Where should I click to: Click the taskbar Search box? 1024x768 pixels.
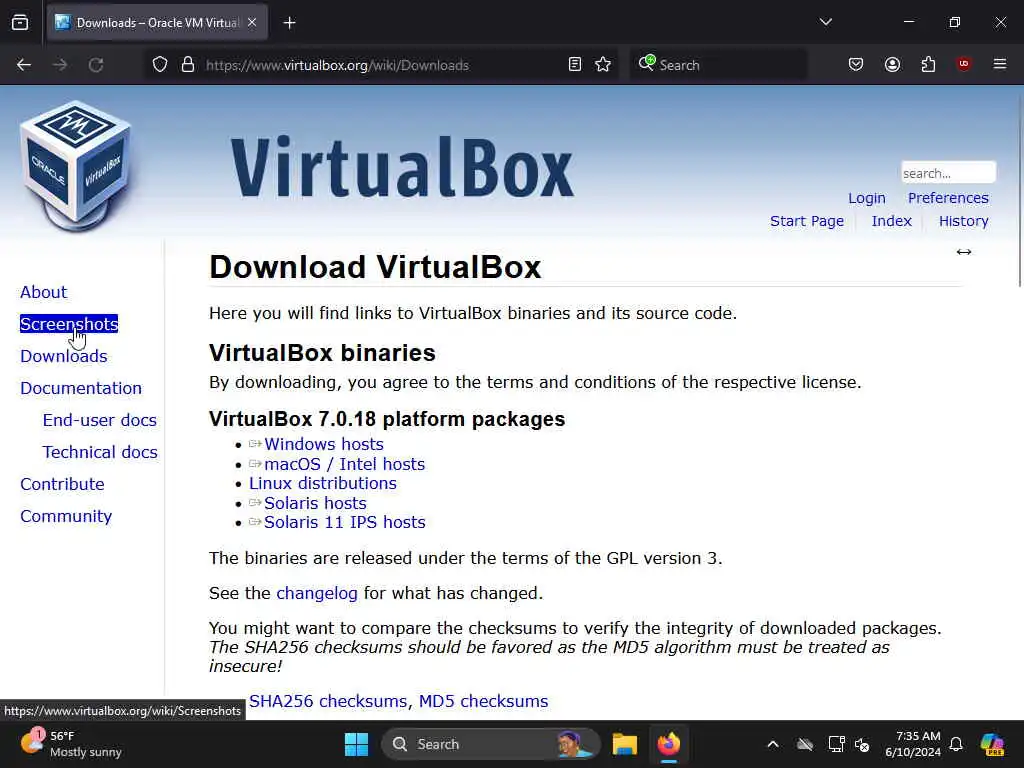[490, 744]
